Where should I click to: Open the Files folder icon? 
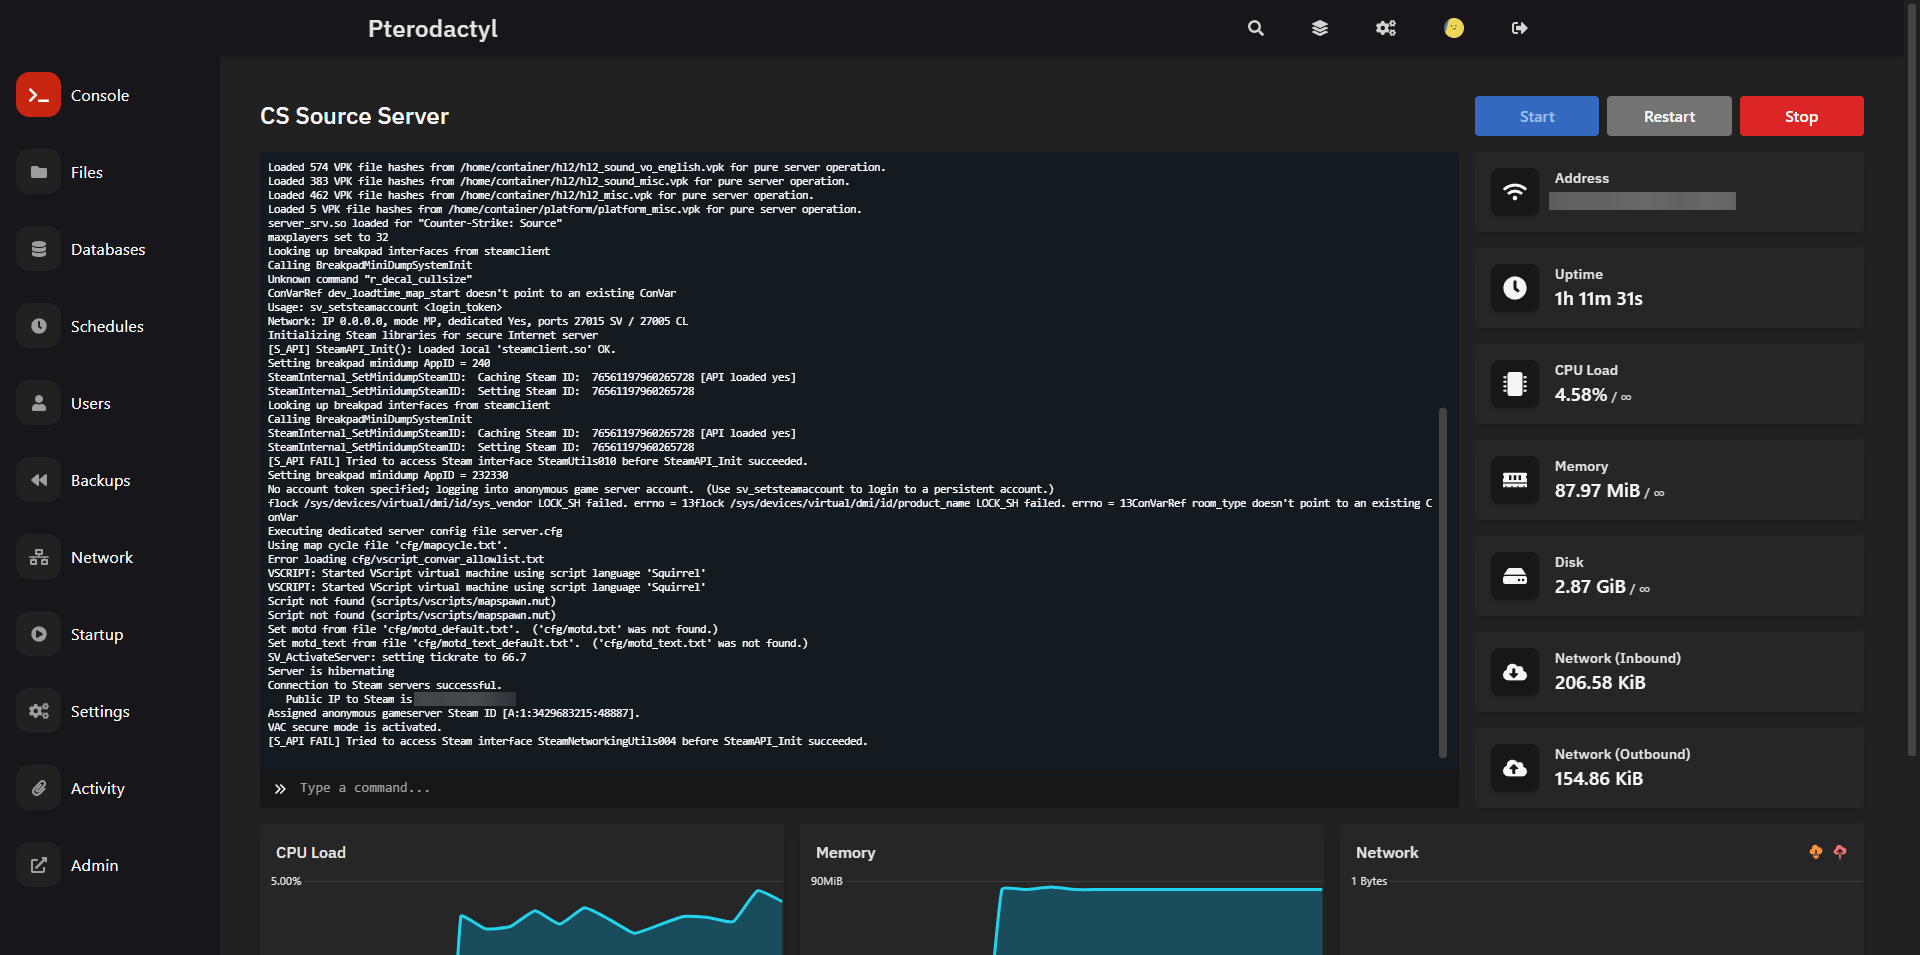coord(38,172)
